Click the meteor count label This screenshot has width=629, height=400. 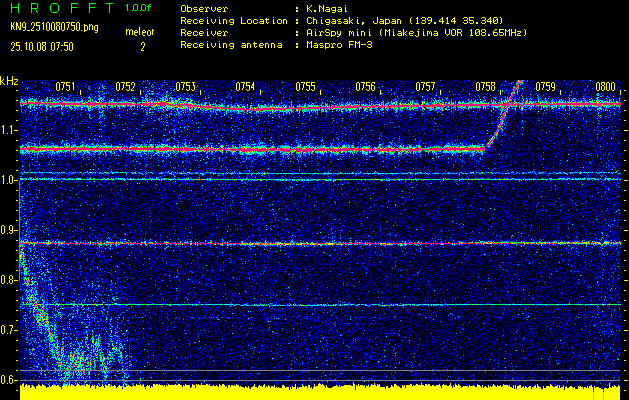(x=139, y=33)
